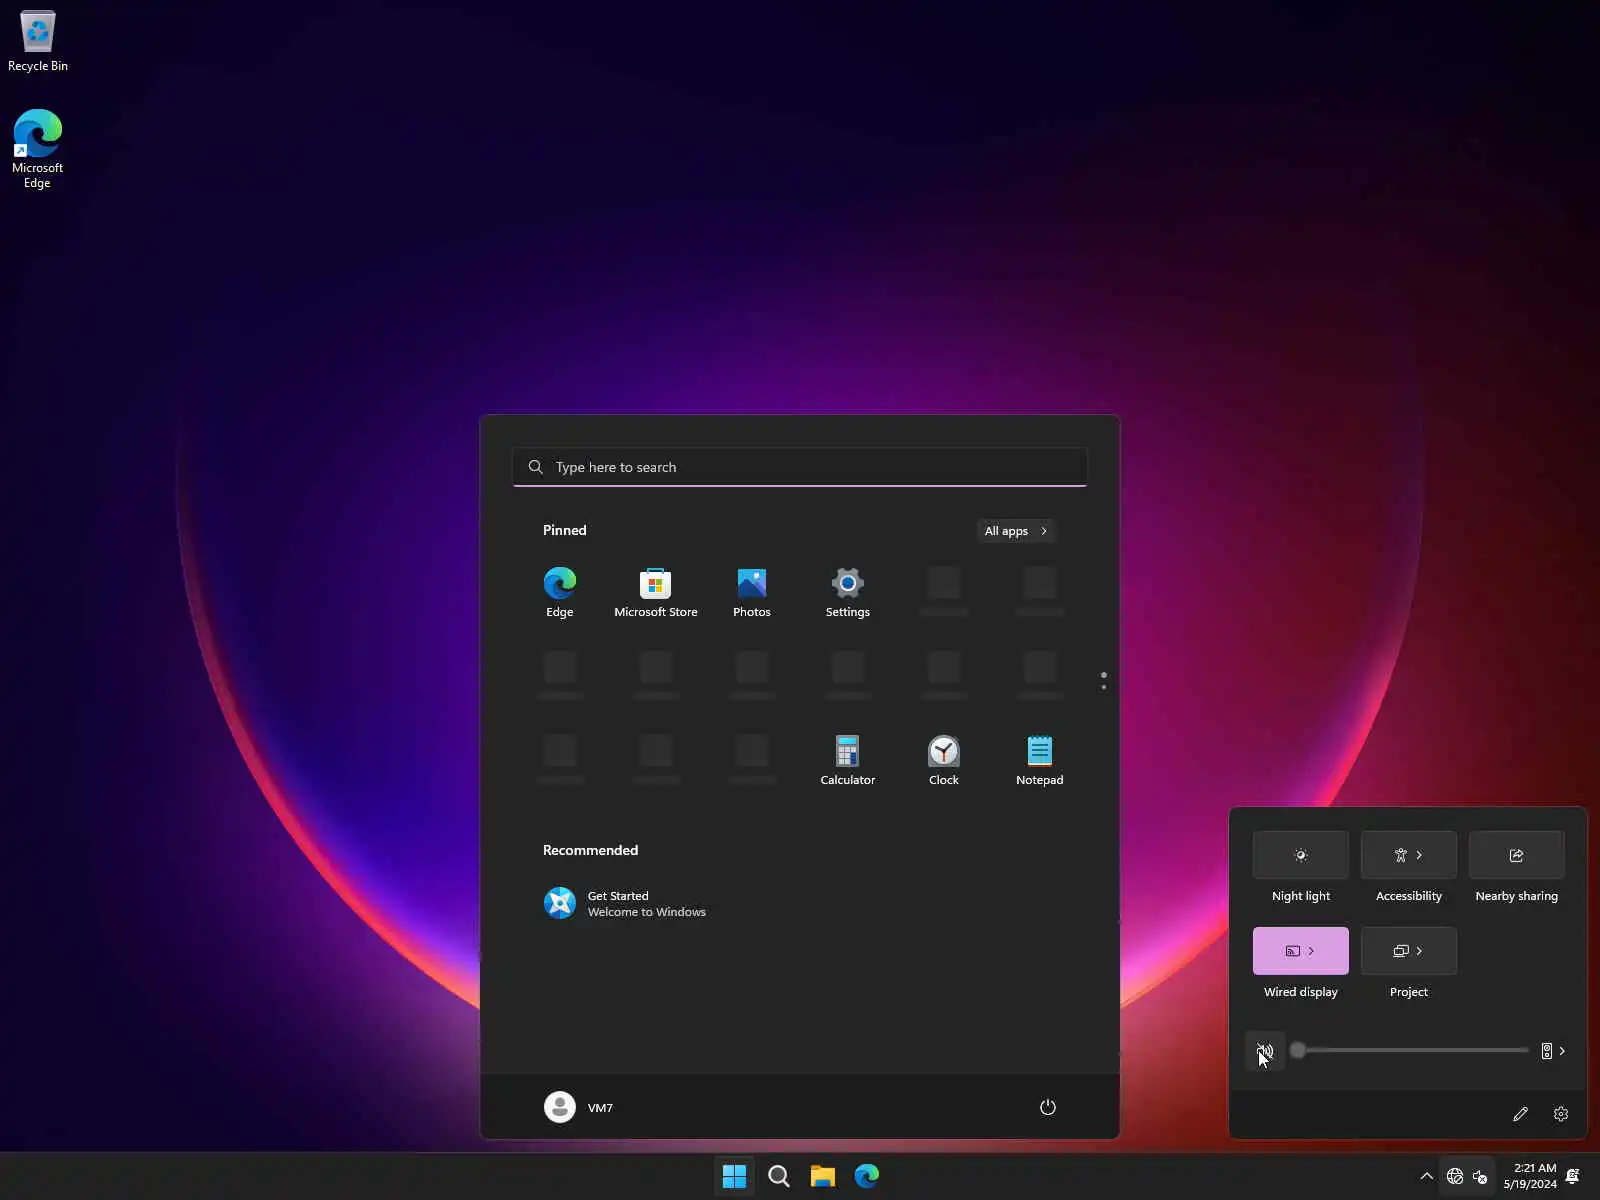Viewport: 1600px width, 1200px height.
Task: Open Settings from the pinned apps
Action: (848, 592)
